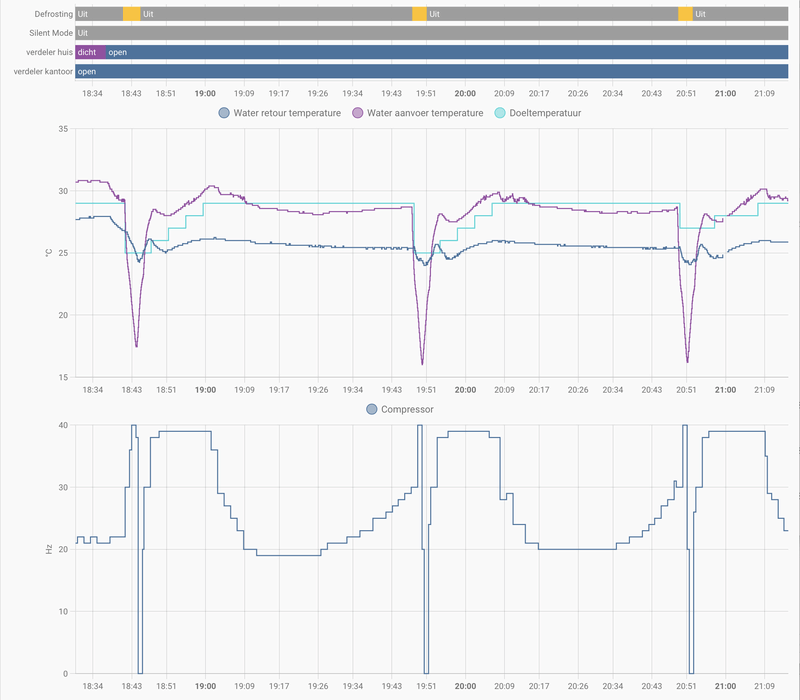
Task: Select the first yellow defrosting segment near 18:43
Action: (x=132, y=14)
